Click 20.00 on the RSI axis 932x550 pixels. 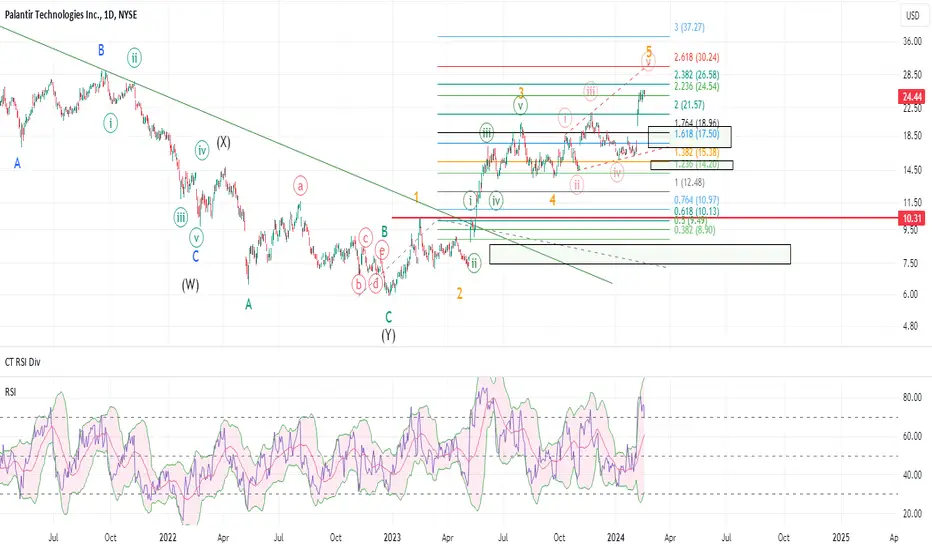click(x=912, y=514)
